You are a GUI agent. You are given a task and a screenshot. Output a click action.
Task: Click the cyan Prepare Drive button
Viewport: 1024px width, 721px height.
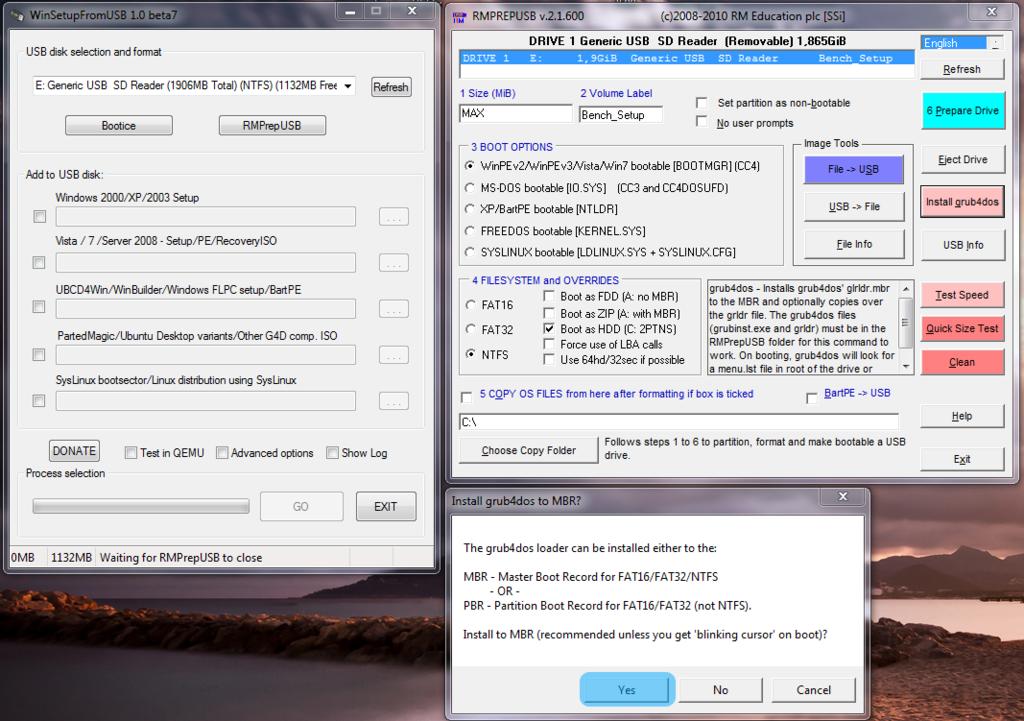click(961, 111)
